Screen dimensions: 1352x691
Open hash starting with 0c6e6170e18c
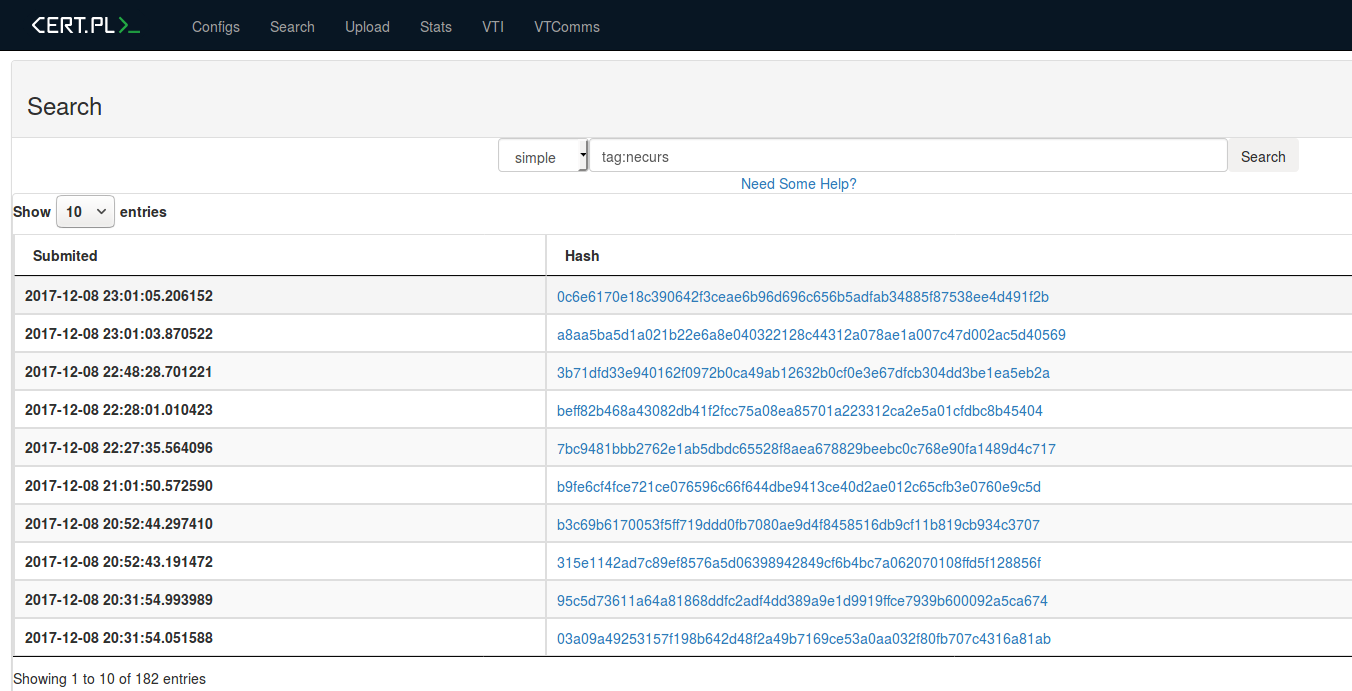802,297
